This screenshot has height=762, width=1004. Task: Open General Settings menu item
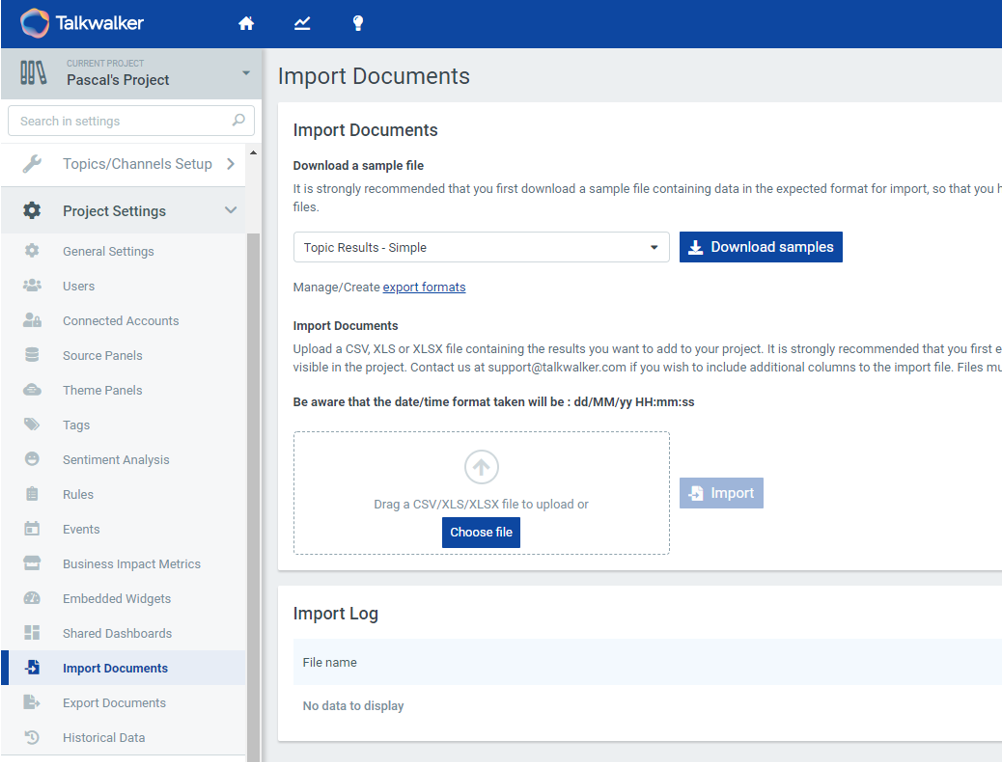108,252
